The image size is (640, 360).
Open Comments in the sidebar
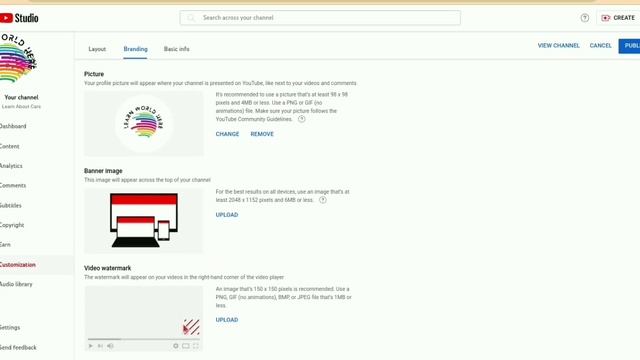click(x=13, y=186)
